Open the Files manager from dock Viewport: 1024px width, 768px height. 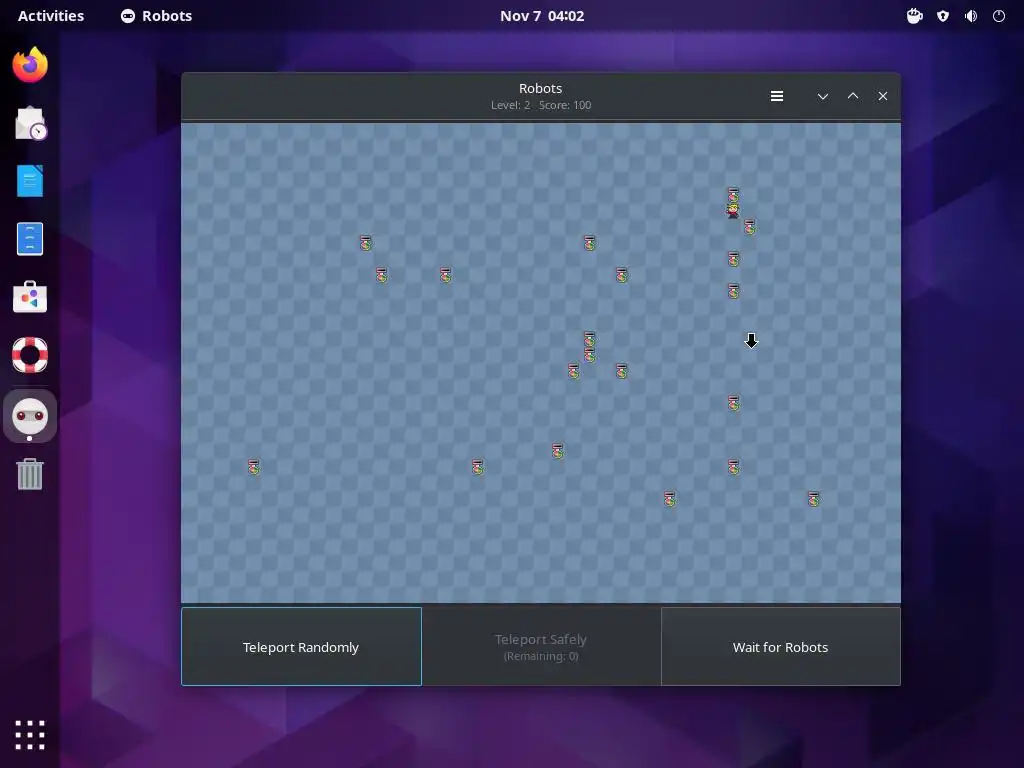[x=30, y=238]
